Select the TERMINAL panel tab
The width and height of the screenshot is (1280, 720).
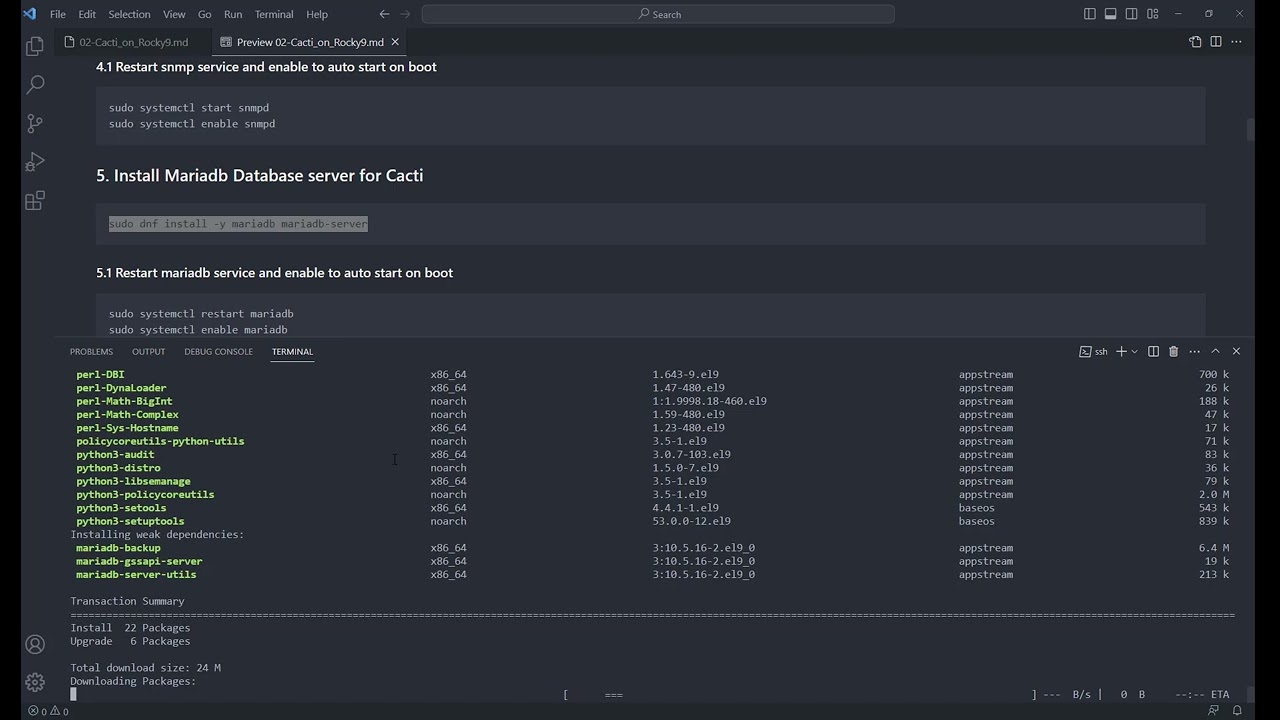coord(292,352)
